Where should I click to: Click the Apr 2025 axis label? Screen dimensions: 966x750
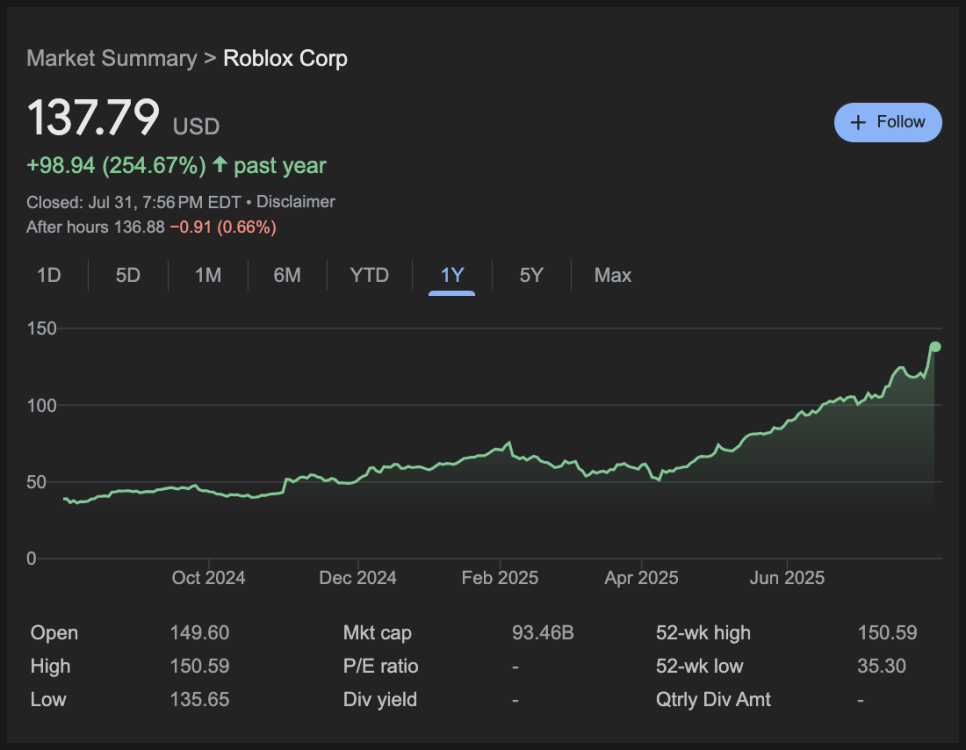641,577
